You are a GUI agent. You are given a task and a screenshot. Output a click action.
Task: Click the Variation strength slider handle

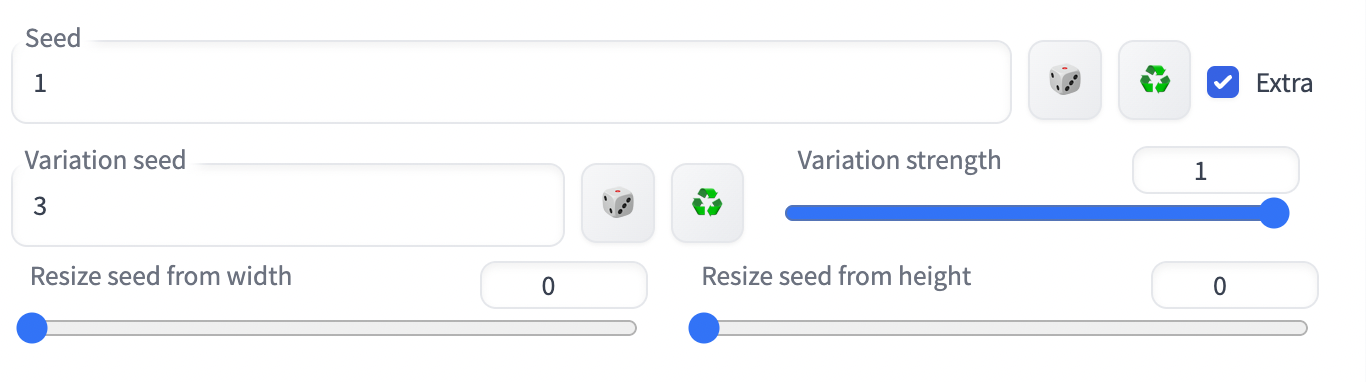click(1274, 213)
